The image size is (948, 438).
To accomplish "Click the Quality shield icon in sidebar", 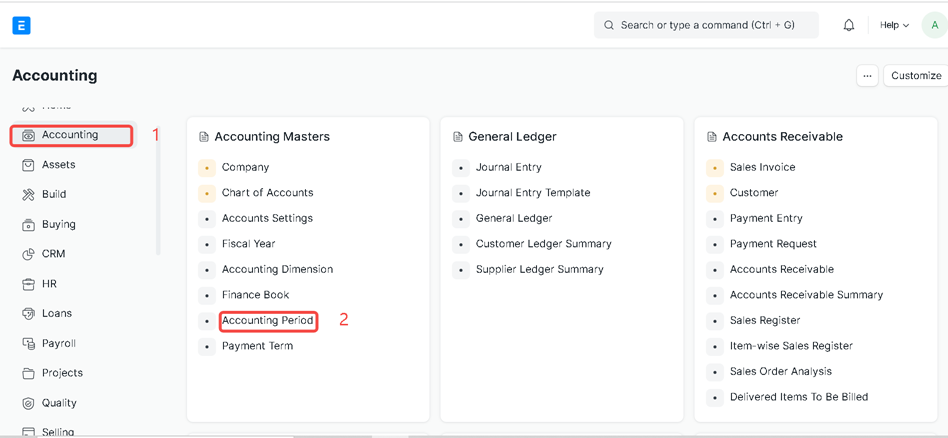I will coord(29,403).
